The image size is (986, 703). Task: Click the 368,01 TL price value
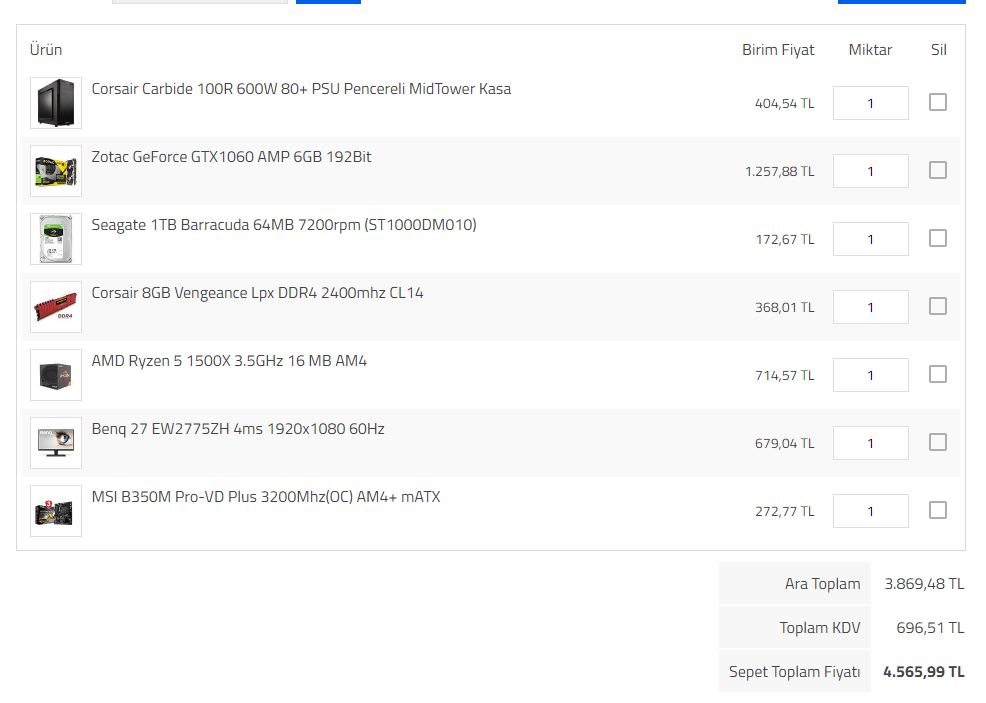click(x=784, y=307)
